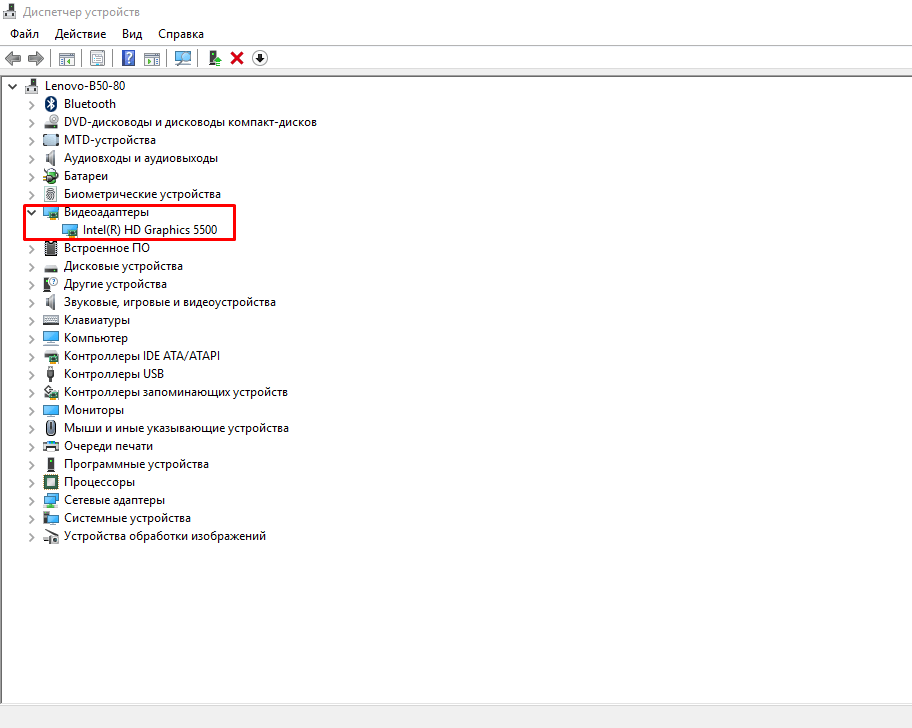Select Intel(R) HD Graphics 5500 device
Image resolution: width=912 pixels, height=728 pixels.
[x=150, y=230]
